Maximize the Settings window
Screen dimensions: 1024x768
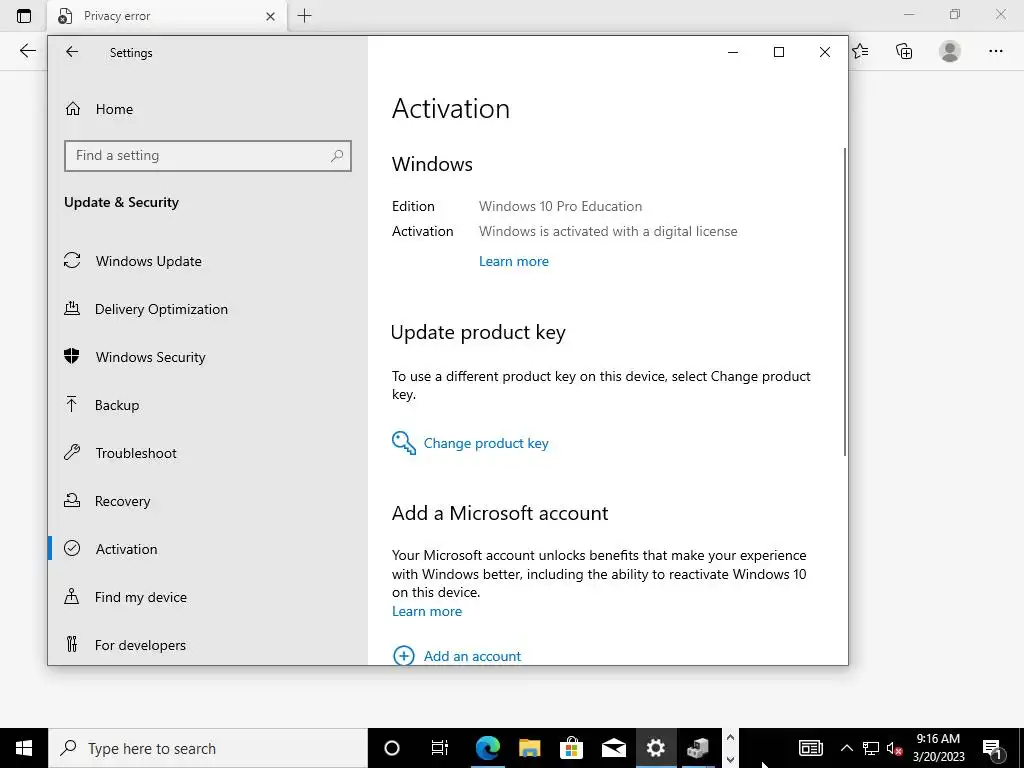pos(778,52)
